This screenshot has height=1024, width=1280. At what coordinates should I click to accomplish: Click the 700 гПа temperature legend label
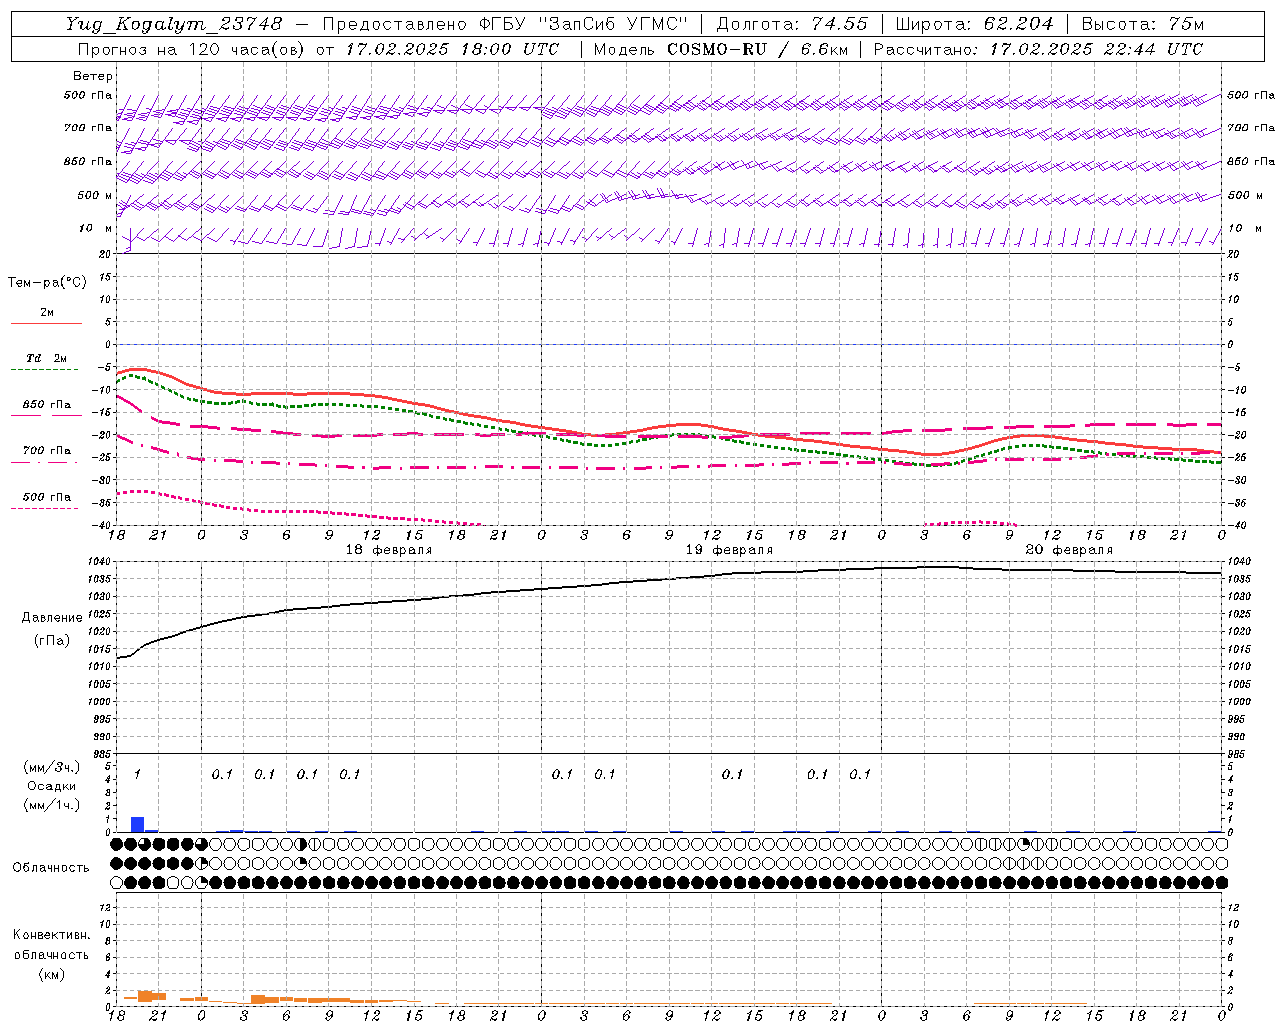coord(47,451)
